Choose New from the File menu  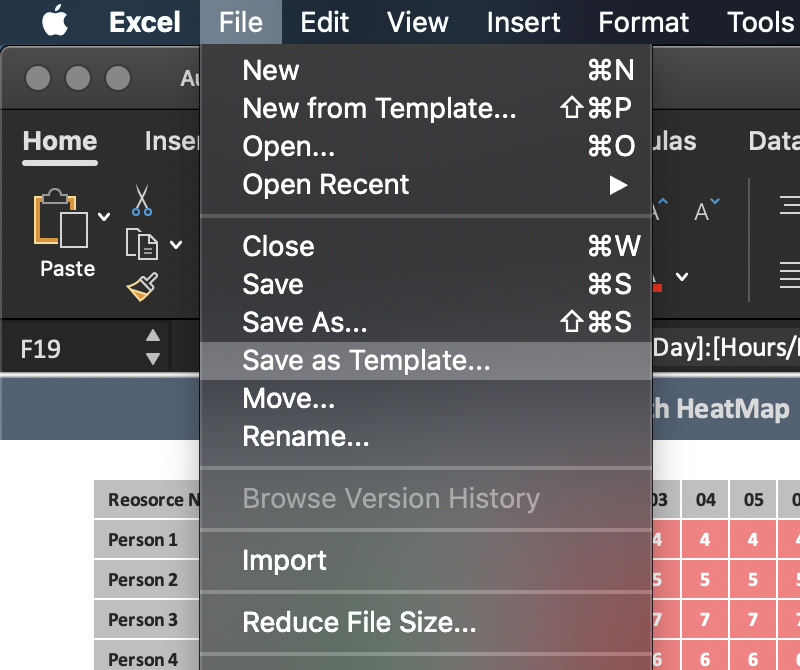tap(270, 70)
